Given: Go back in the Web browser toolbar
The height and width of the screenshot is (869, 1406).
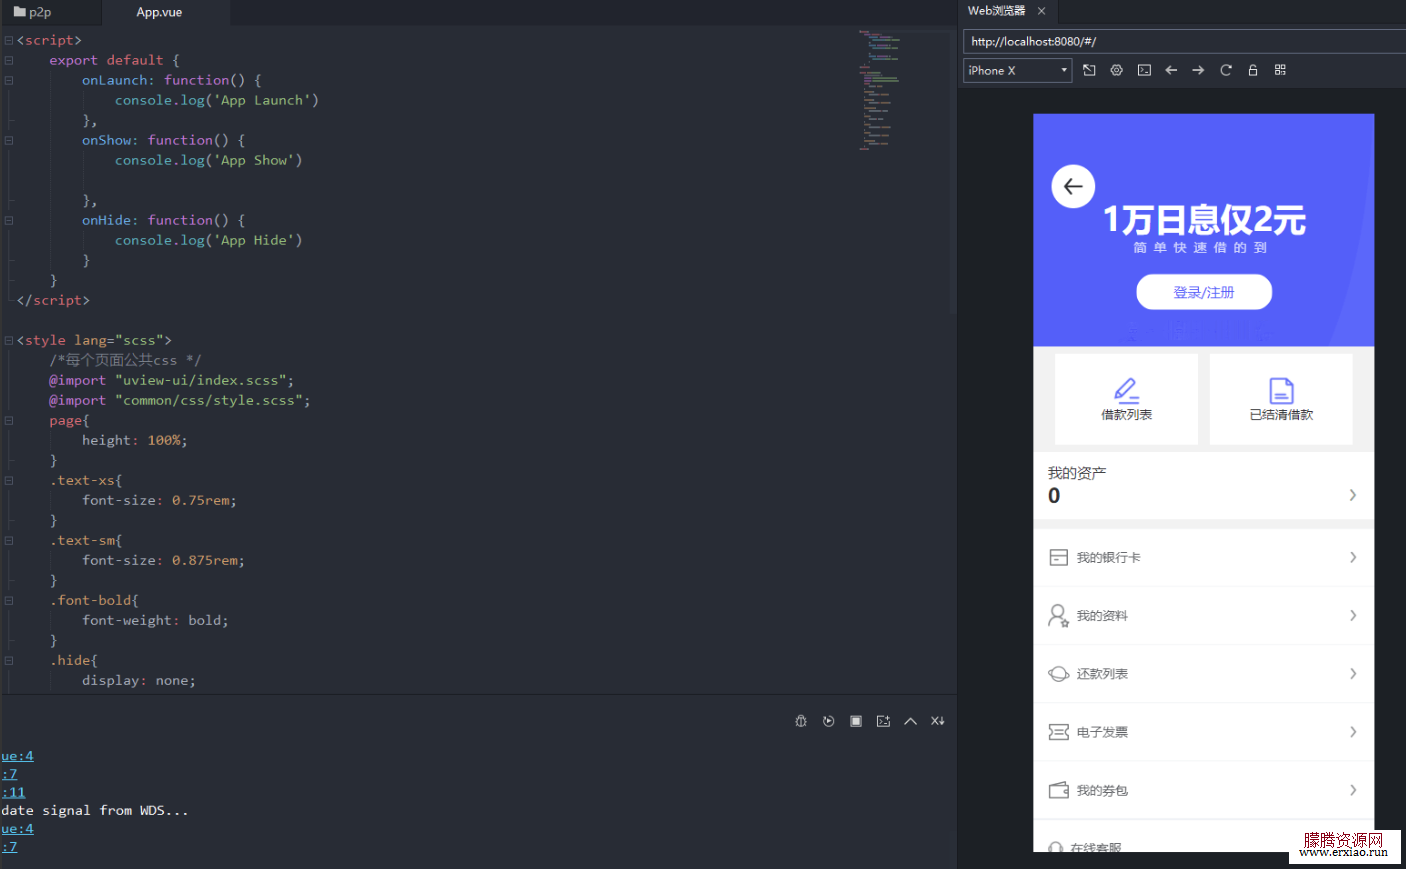Looking at the screenshot, I should pos(1171,70).
